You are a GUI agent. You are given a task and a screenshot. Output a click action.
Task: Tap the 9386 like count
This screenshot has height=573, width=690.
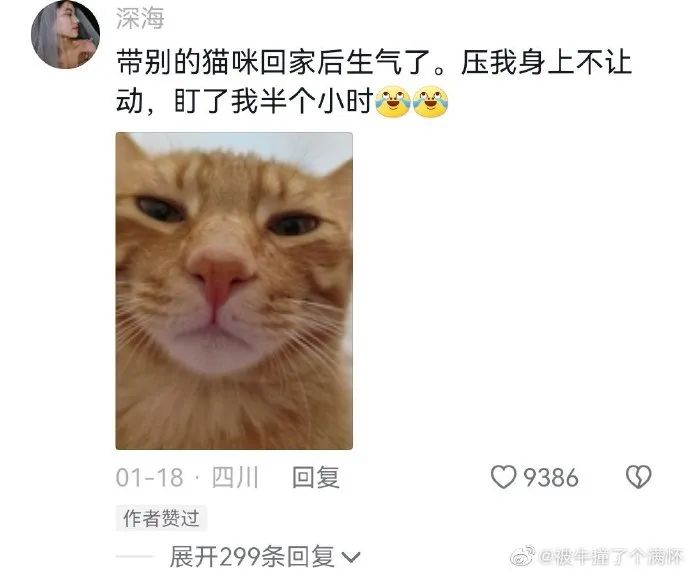(551, 478)
